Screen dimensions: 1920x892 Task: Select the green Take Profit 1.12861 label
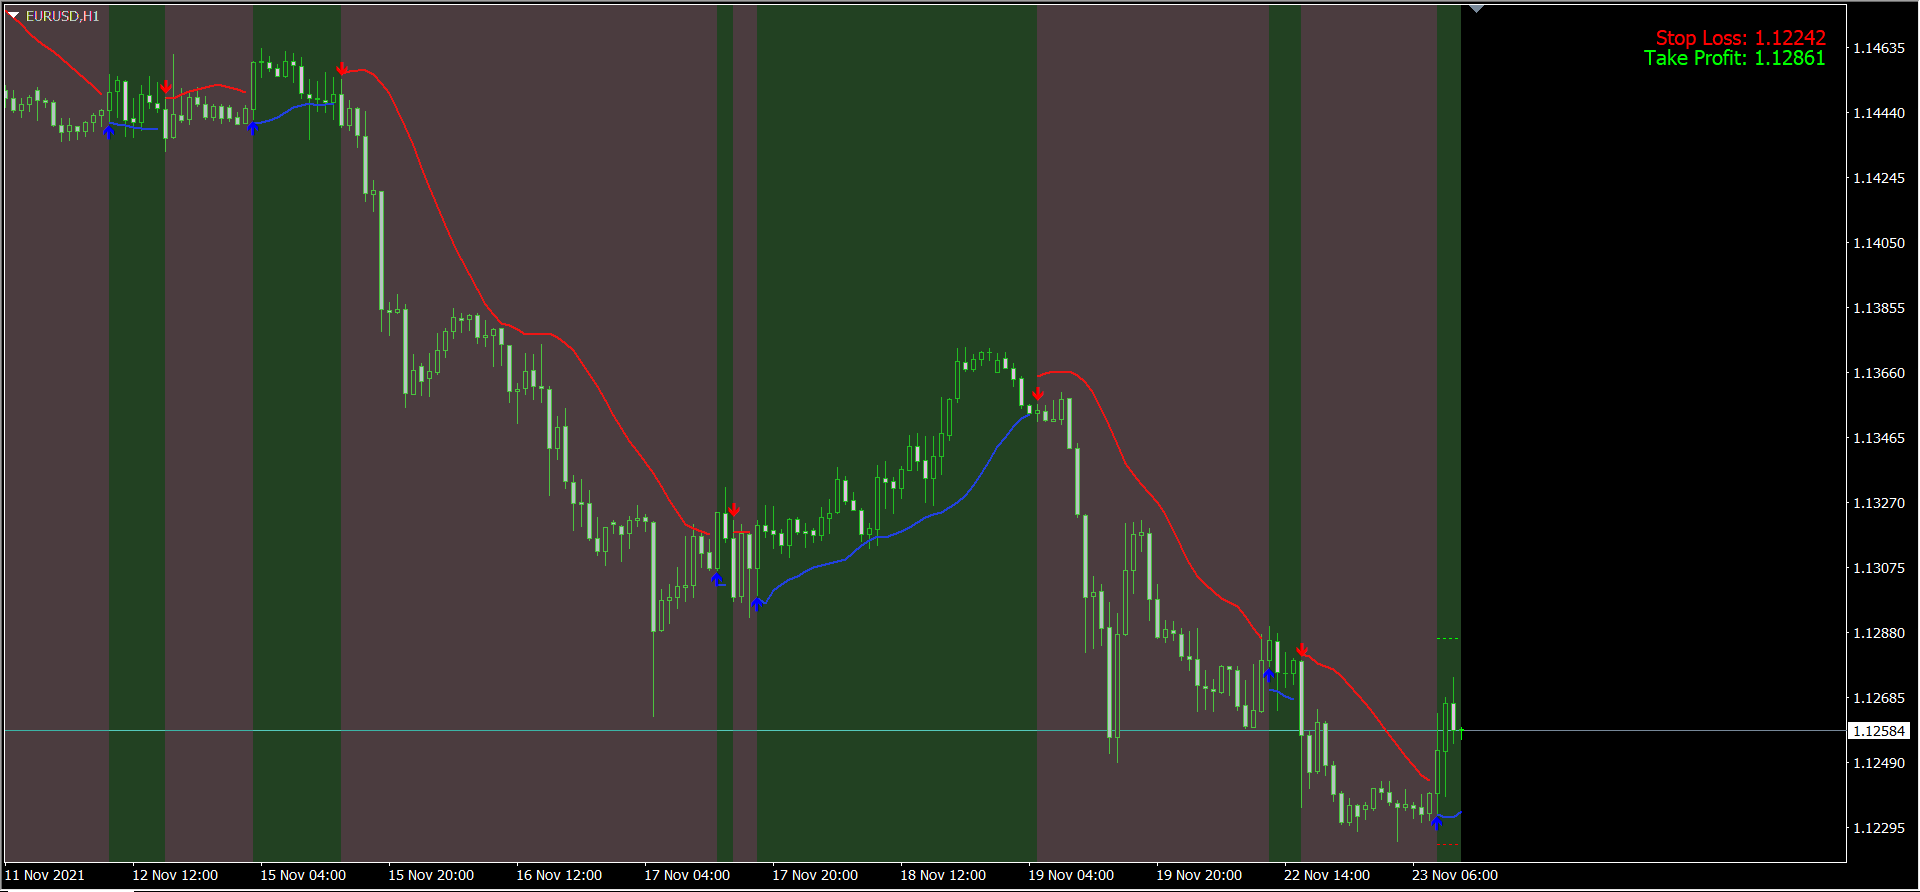[1734, 59]
